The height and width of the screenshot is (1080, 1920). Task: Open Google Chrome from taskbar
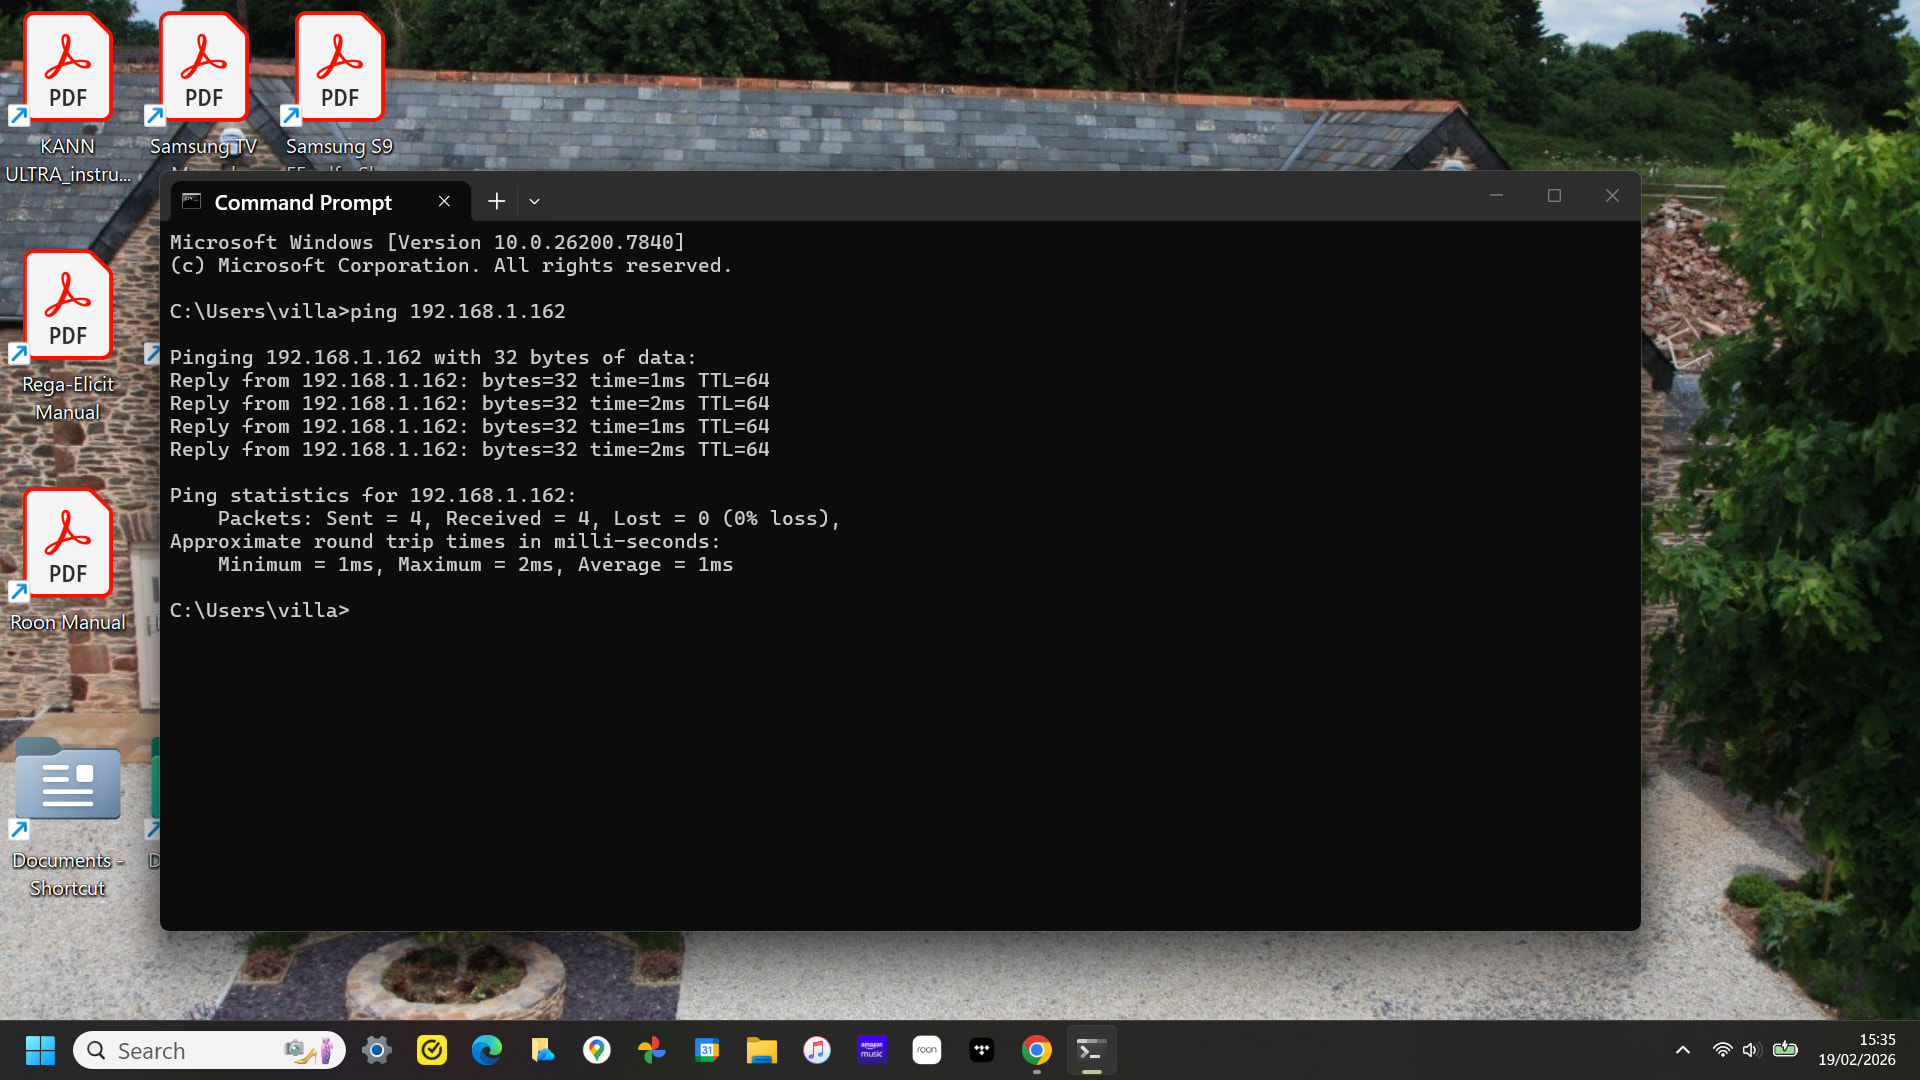pos(1036,1050)
